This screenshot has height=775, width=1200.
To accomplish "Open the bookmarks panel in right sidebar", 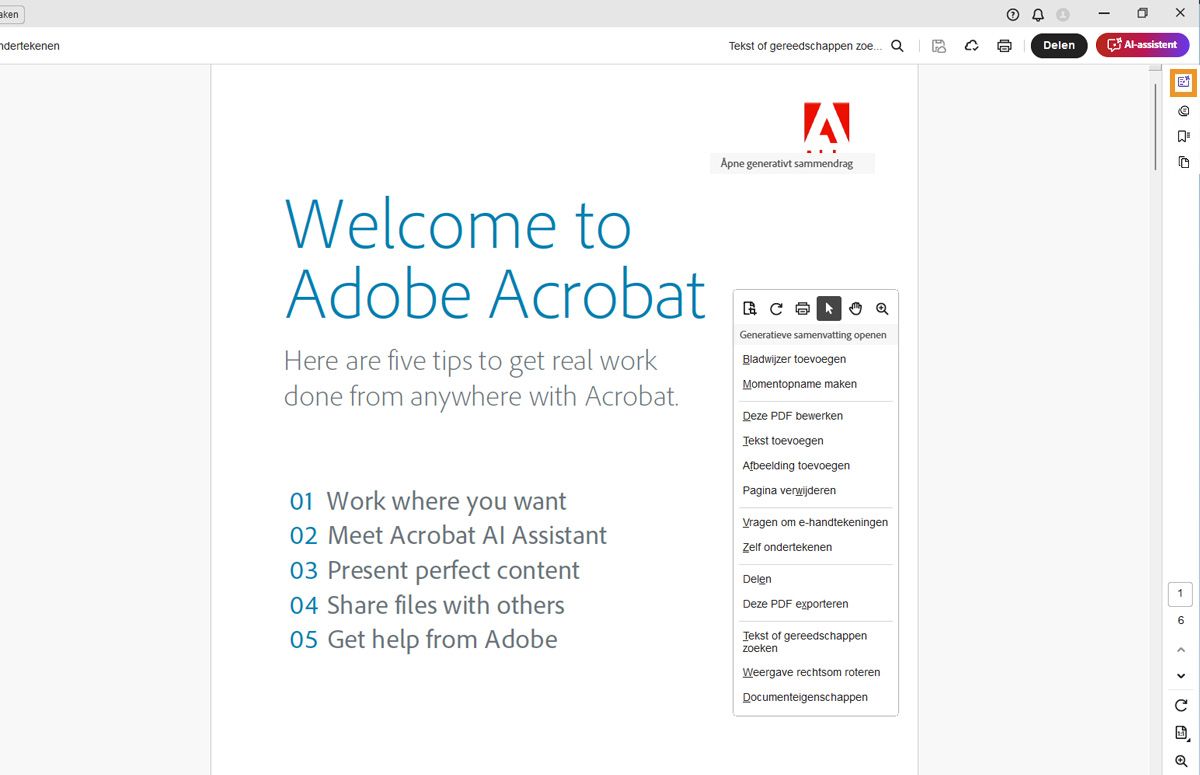I will [x=1184, y=136].
